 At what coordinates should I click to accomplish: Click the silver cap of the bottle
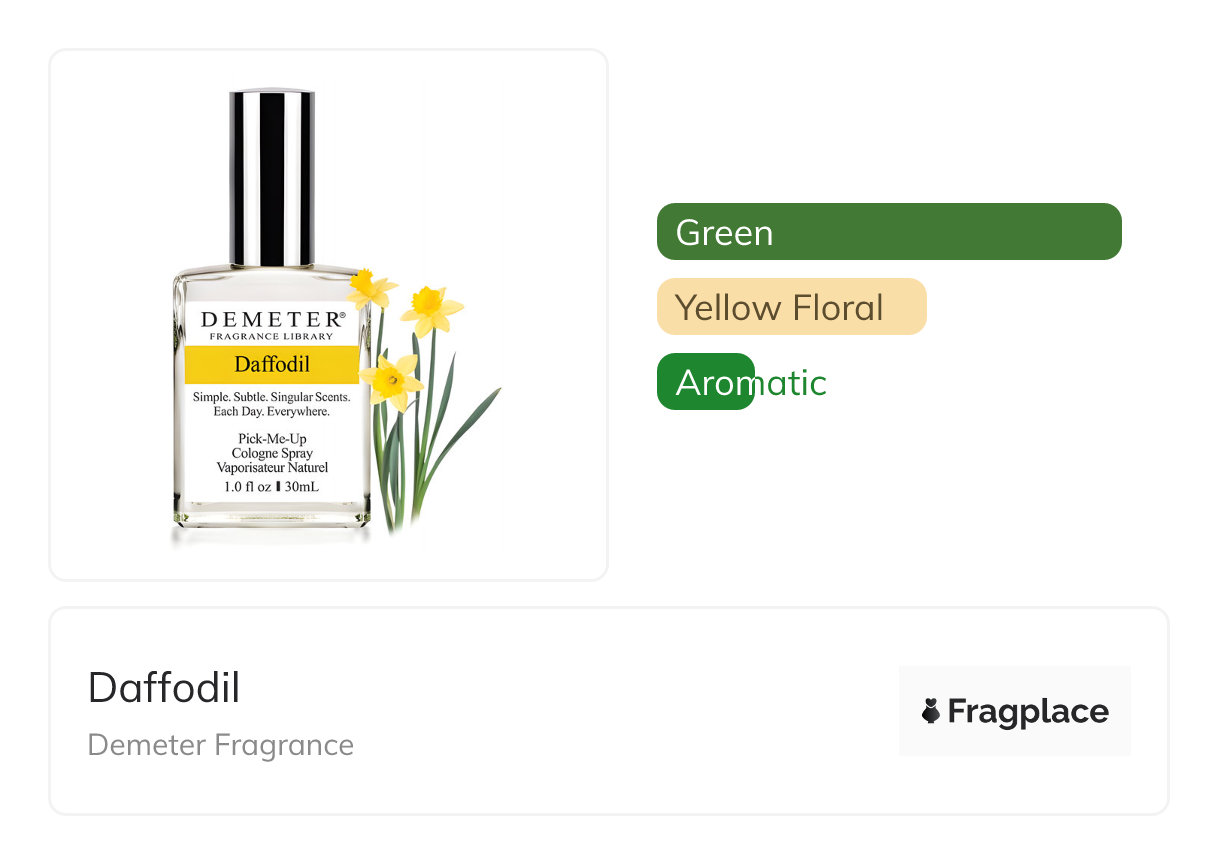pyautogui.click(x=272, y=177)
